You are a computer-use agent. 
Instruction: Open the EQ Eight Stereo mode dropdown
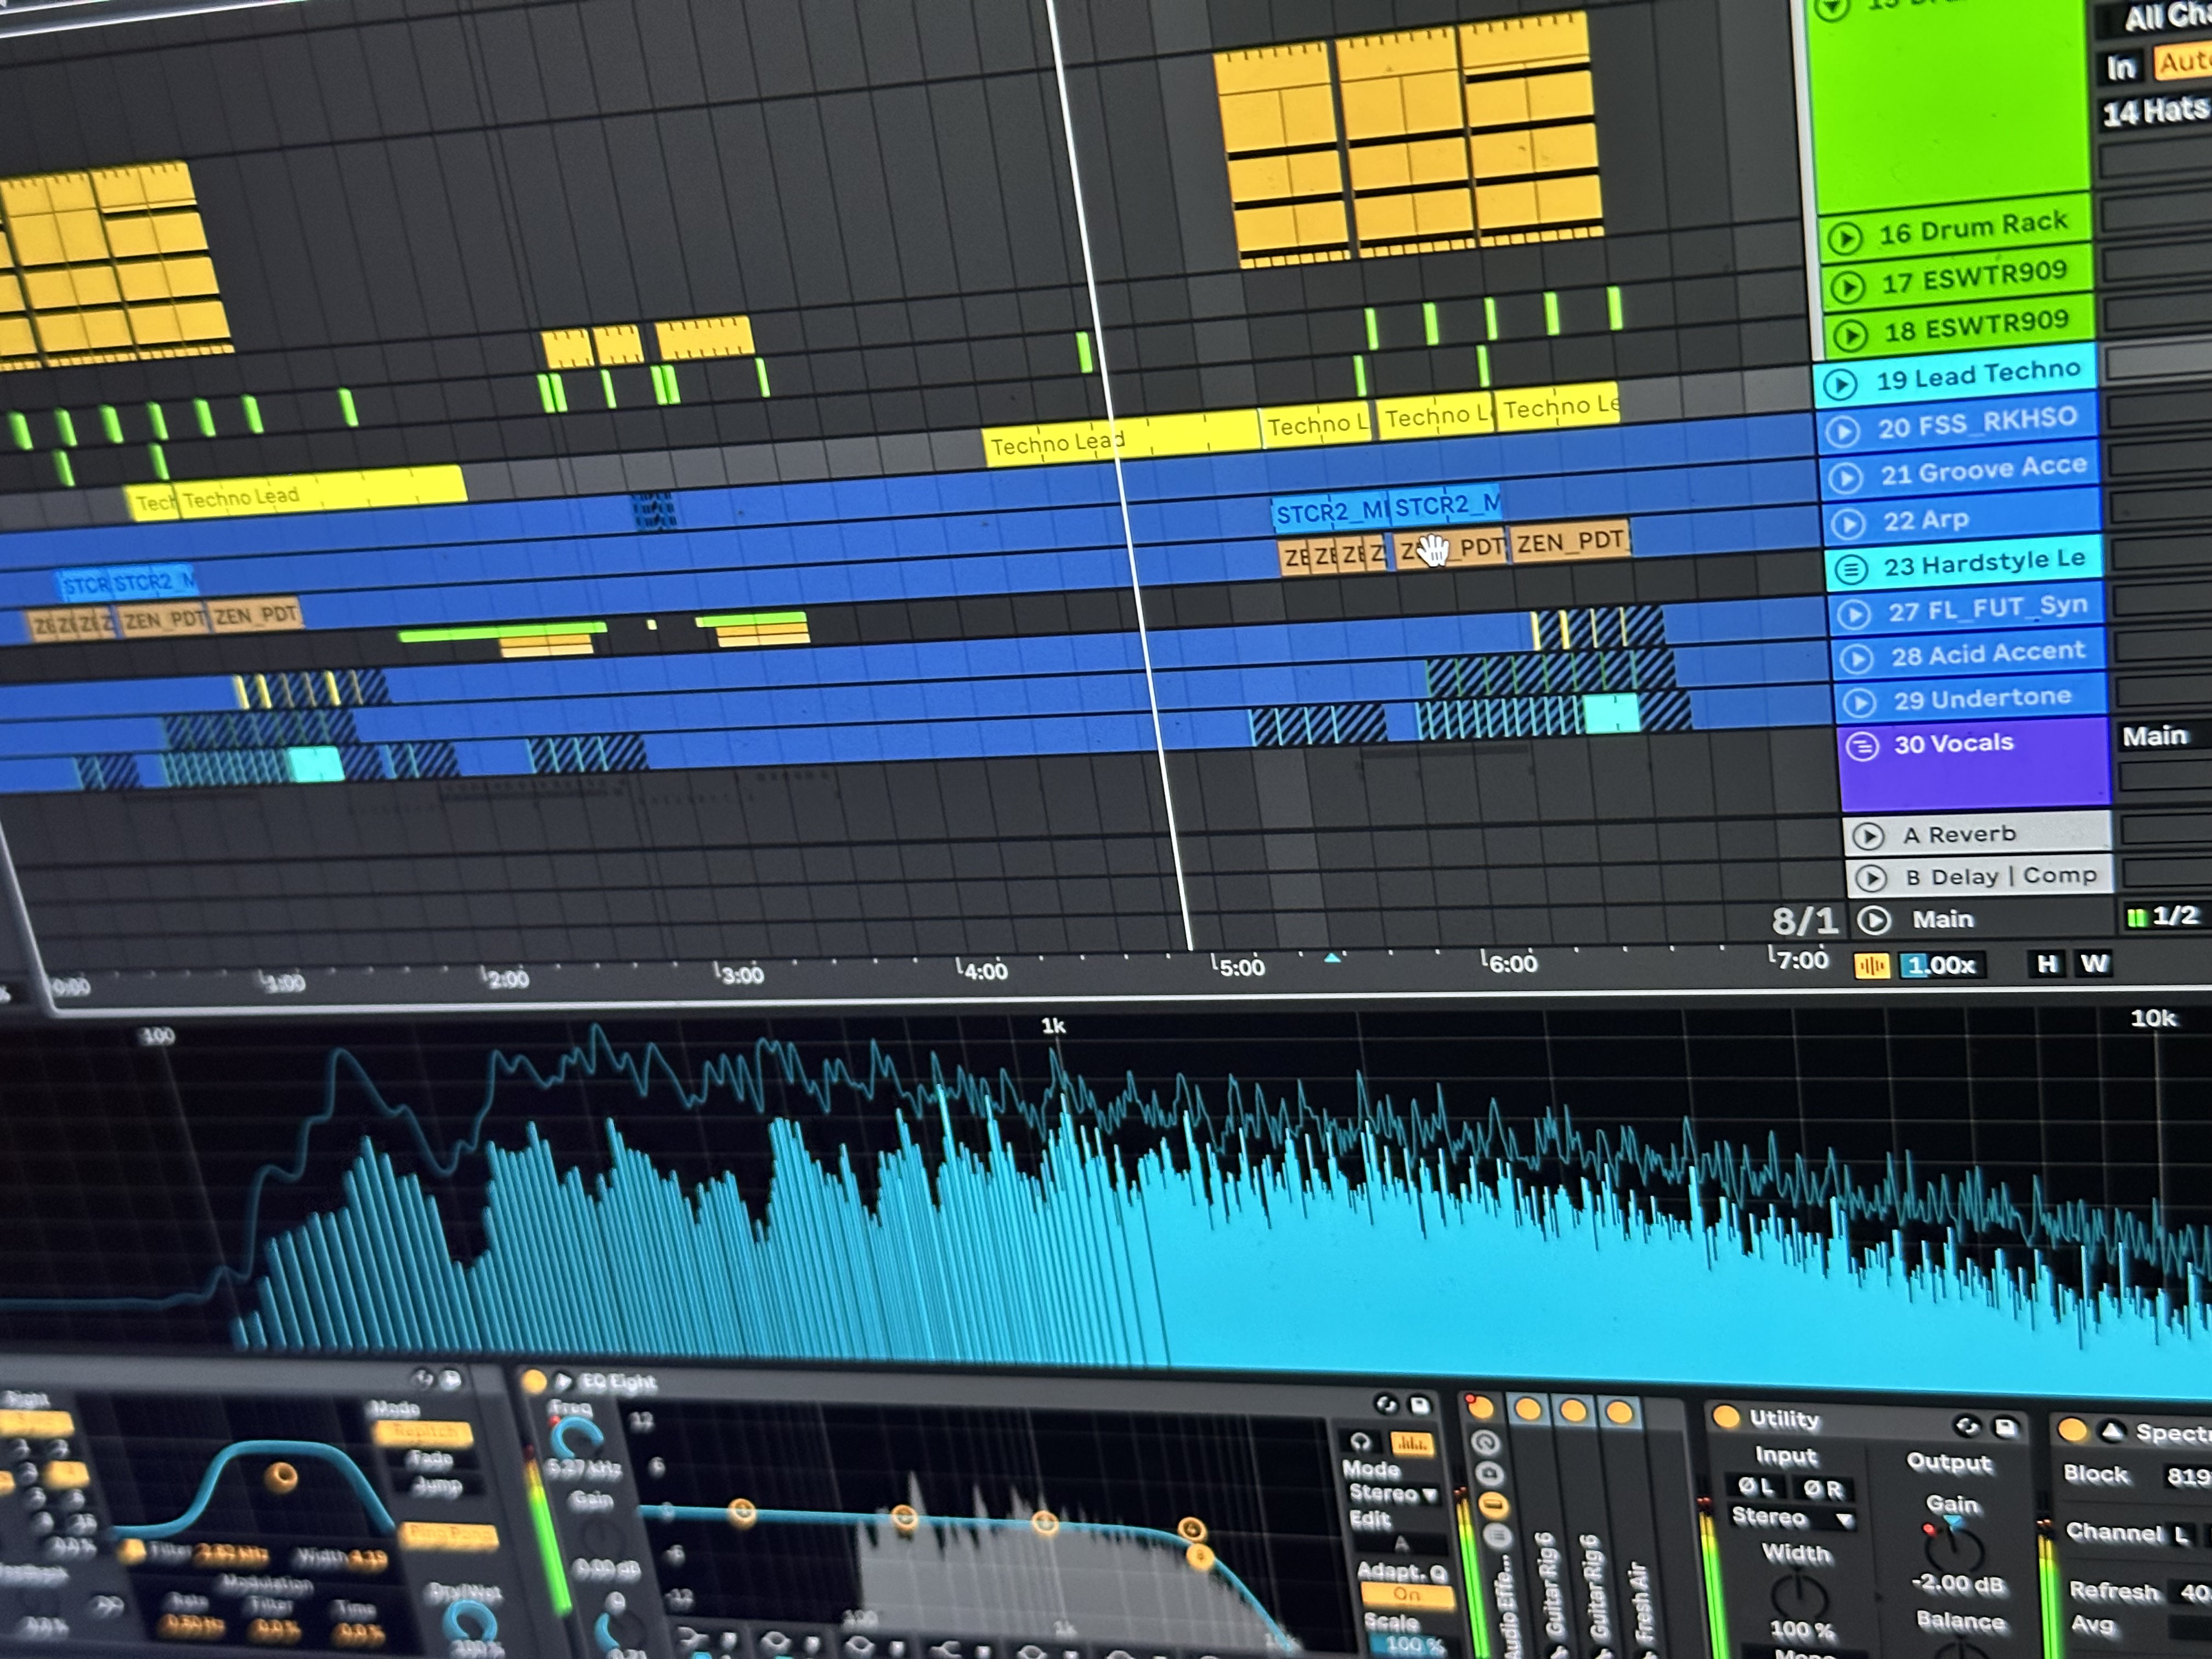(1394, 1494)
